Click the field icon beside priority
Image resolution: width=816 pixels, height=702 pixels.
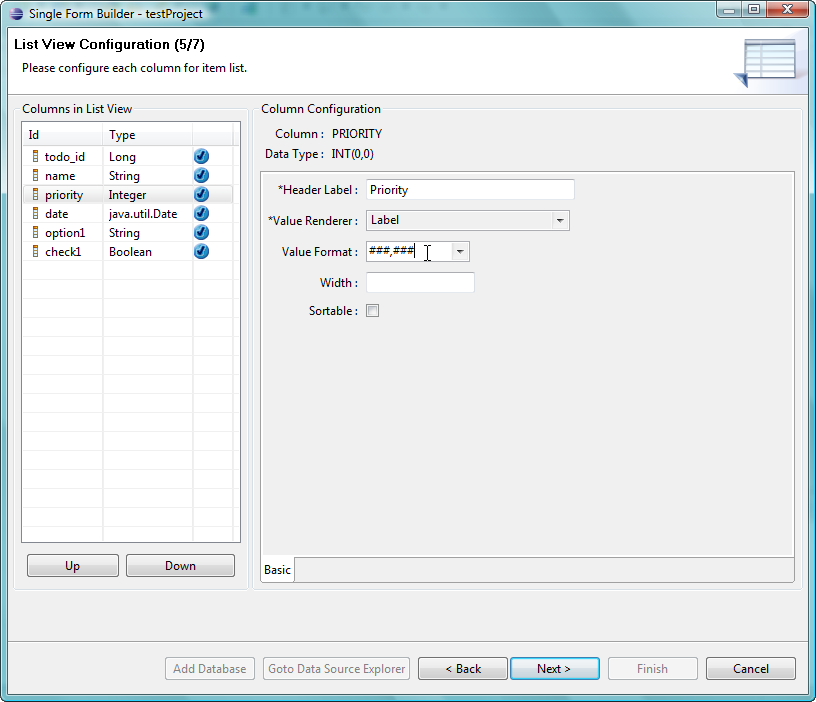point(35,194)
